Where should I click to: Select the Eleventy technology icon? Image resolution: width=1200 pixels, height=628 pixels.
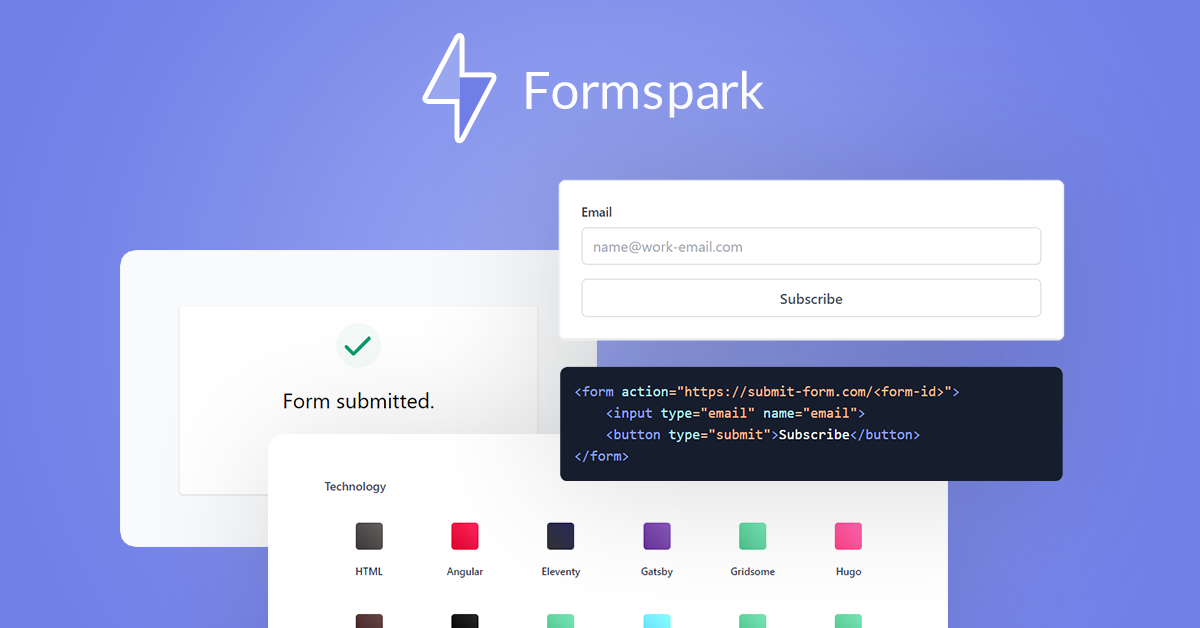point(561,536)
